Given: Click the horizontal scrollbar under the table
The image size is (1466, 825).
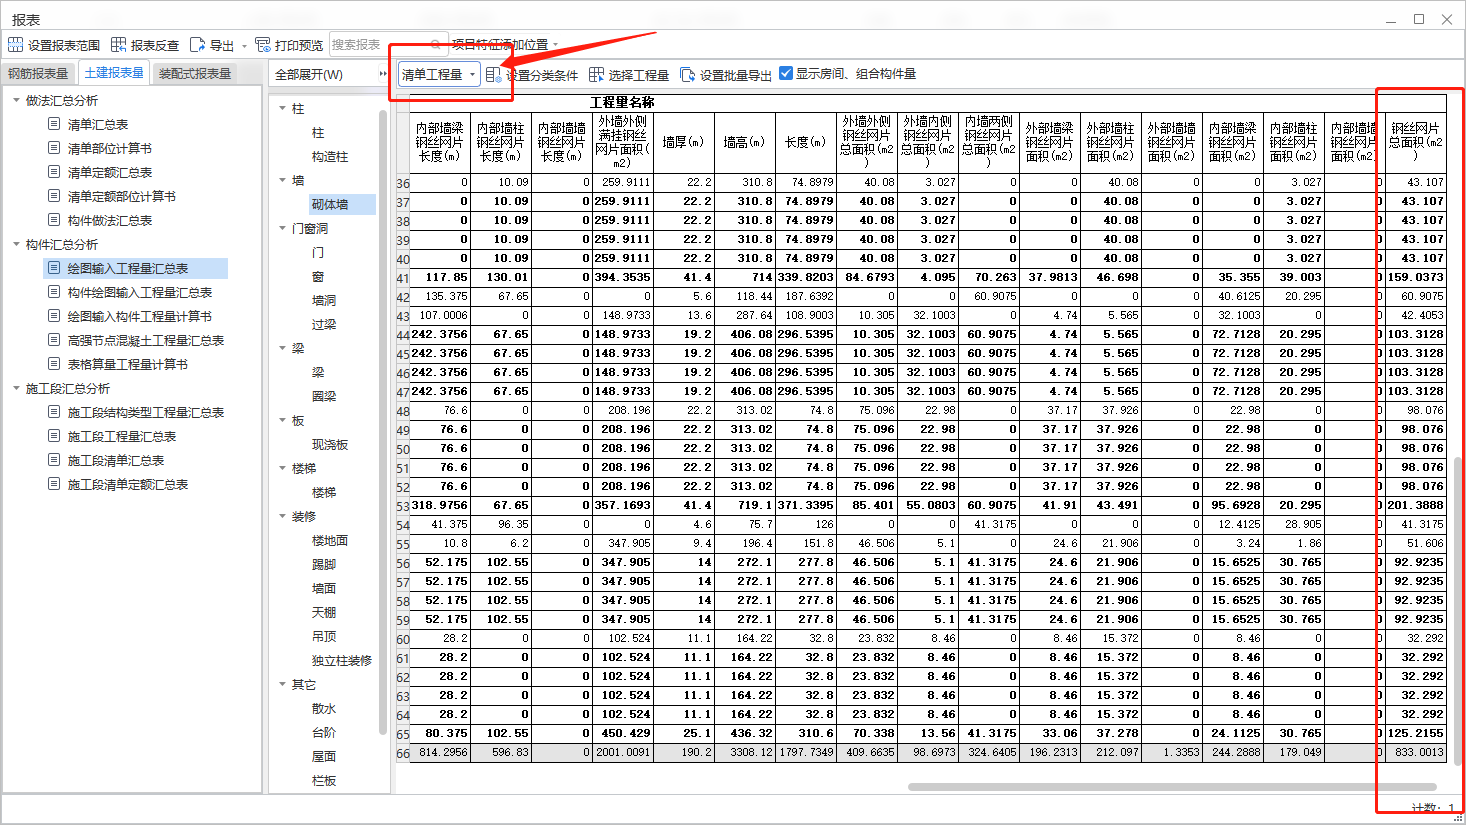Looking at the screenshot, I should [x=1172, y=787].
